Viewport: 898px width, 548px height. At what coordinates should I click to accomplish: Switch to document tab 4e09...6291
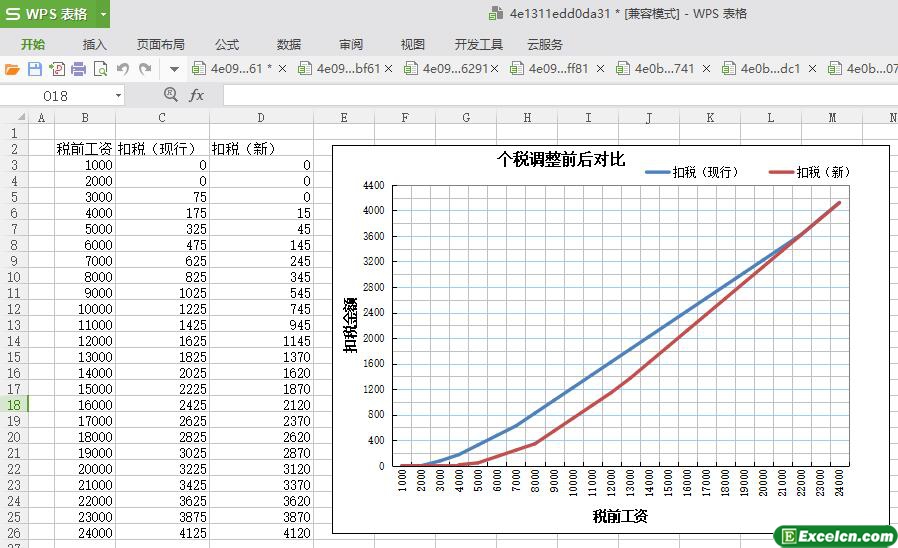[x=445, y=69]
